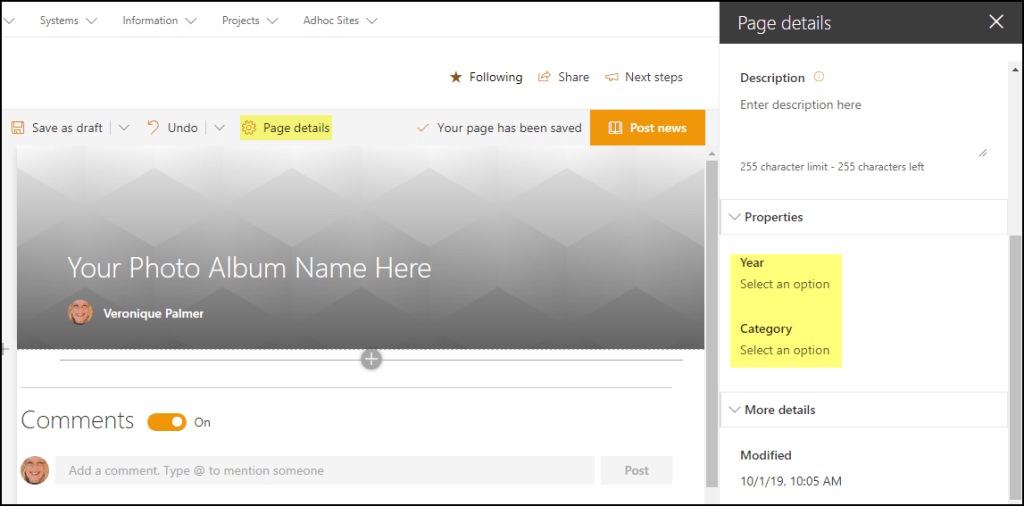The width and height of the screenshot is (1024, 506).
Task: Click the comment Post button
Action: click(636, 470)
